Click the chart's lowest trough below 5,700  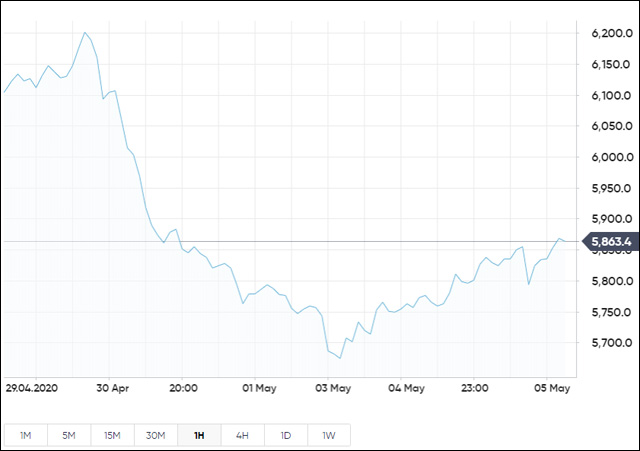click(x=340, y=358)
